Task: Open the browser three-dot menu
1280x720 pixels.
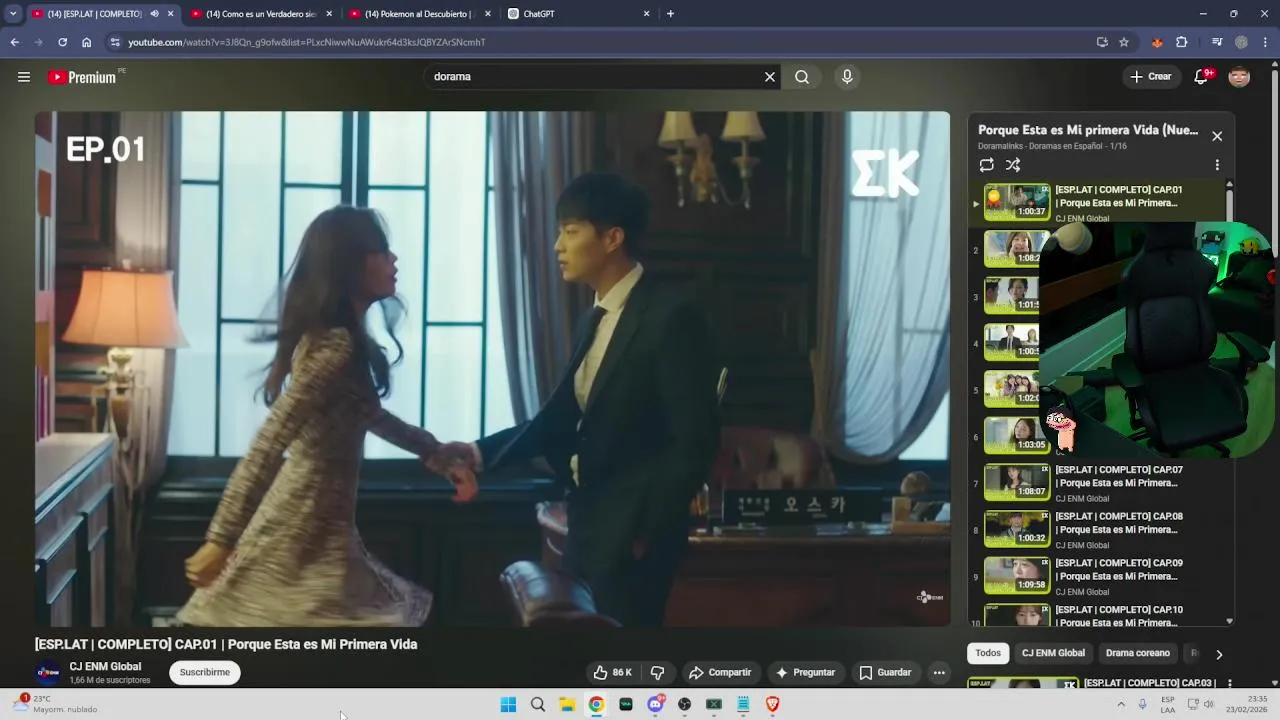Action: point(1266,42)
